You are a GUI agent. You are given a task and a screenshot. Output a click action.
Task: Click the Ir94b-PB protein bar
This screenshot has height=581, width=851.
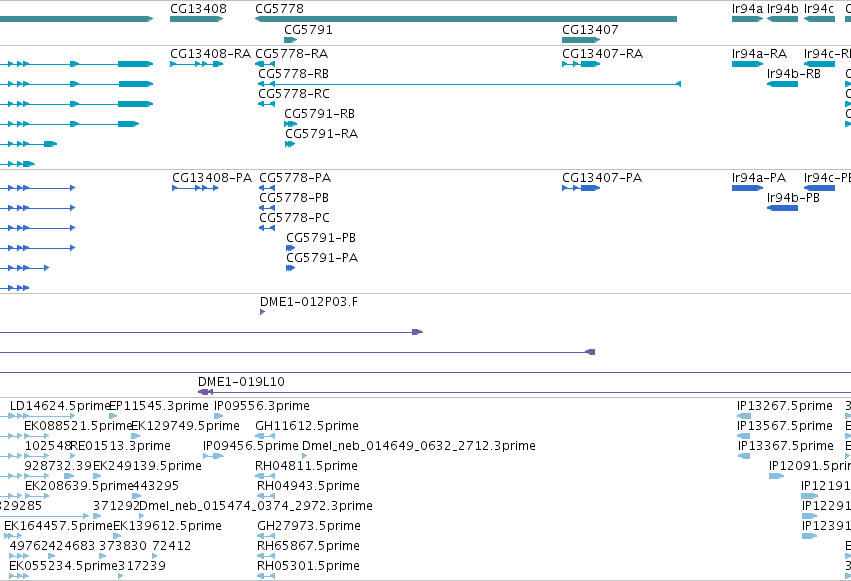pos(782,208)
